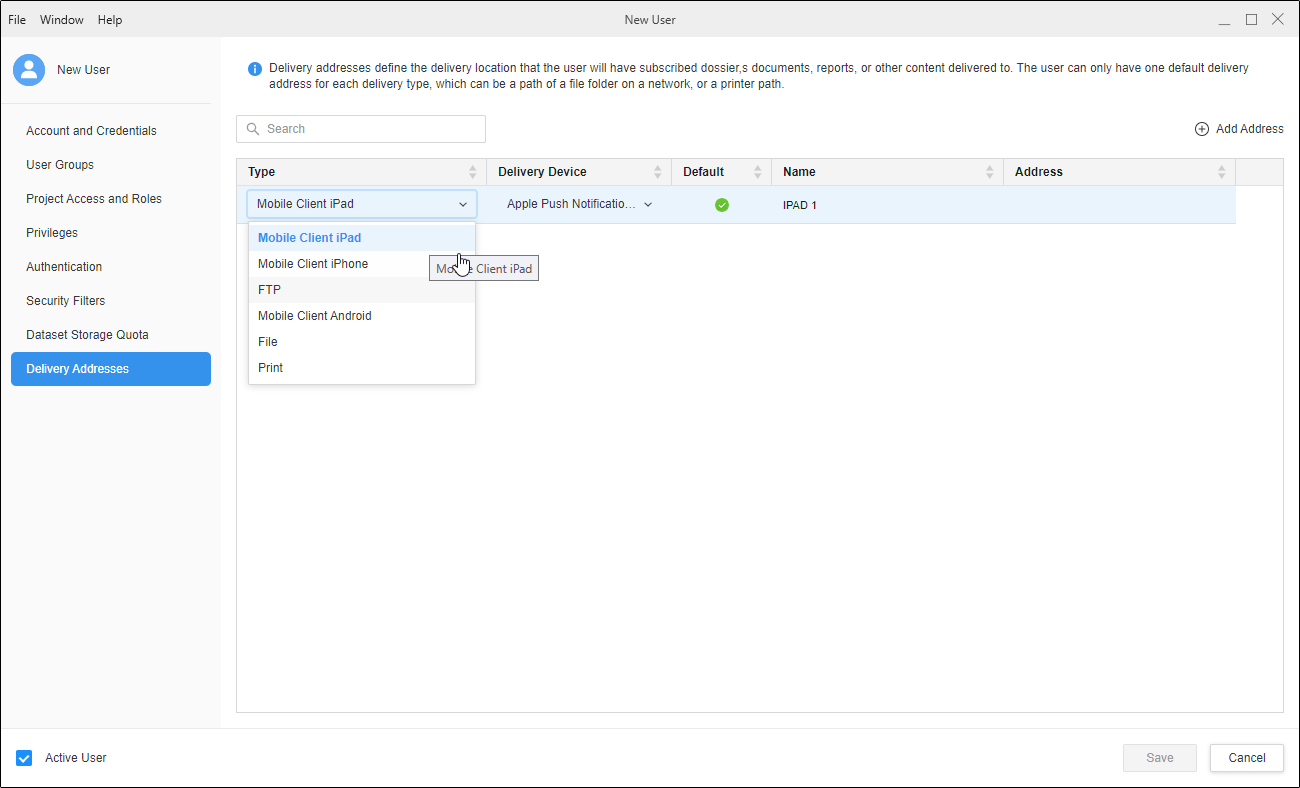The height and width of the screenshot is (788, 1300).
Task: Toggle the Active User checkbox
Action: [x=25, y=758]
